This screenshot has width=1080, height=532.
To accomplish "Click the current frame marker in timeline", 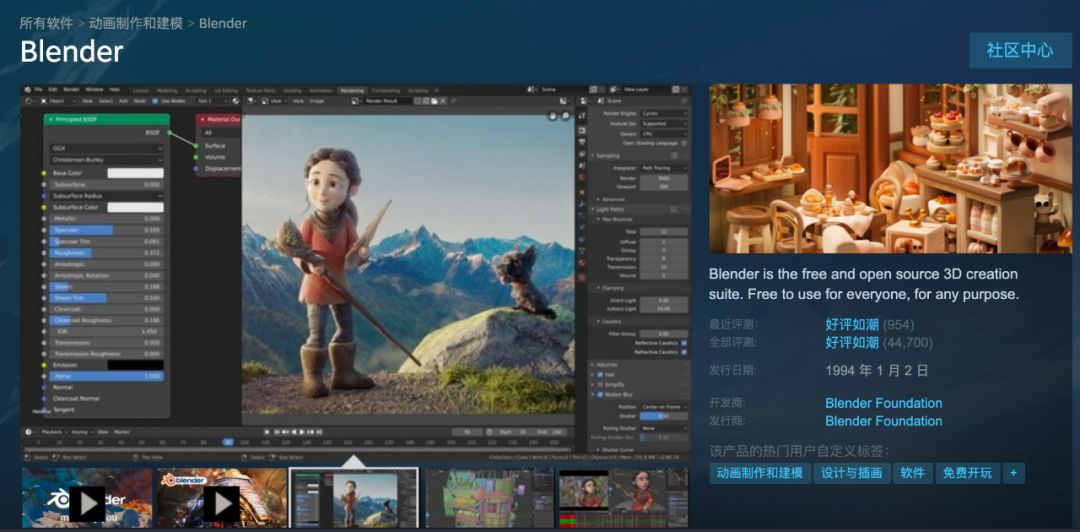I will [229, 442].
